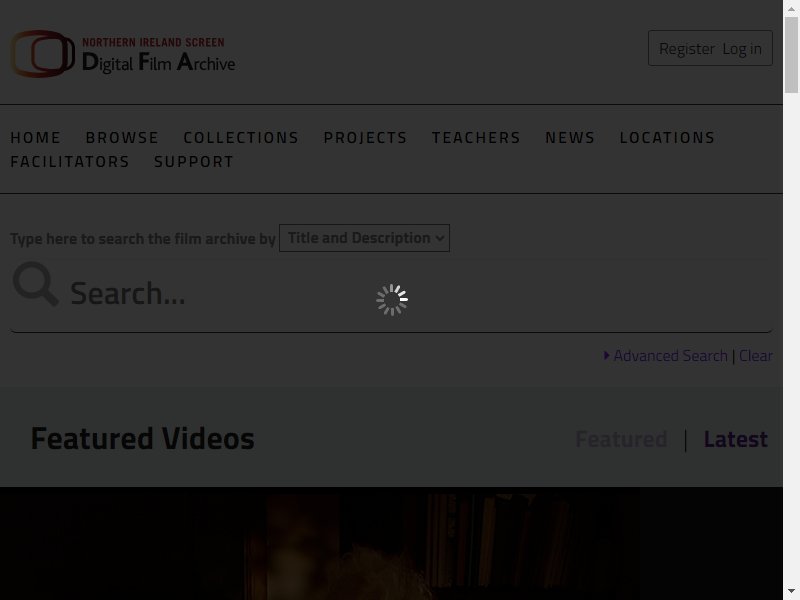The height and width of the screenshot is (600, 800).
Task: Open the Collections menu item
Action: (241, 137)
